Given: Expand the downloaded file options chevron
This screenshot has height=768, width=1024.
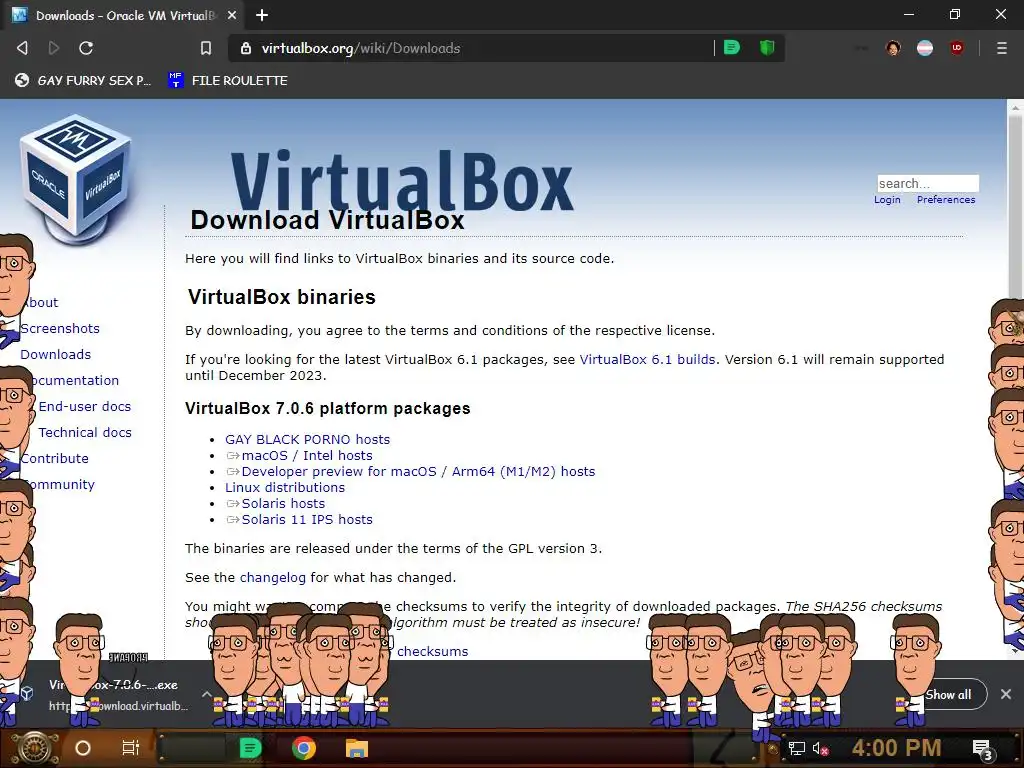Looking at the screenshot, I should [206, 694].
